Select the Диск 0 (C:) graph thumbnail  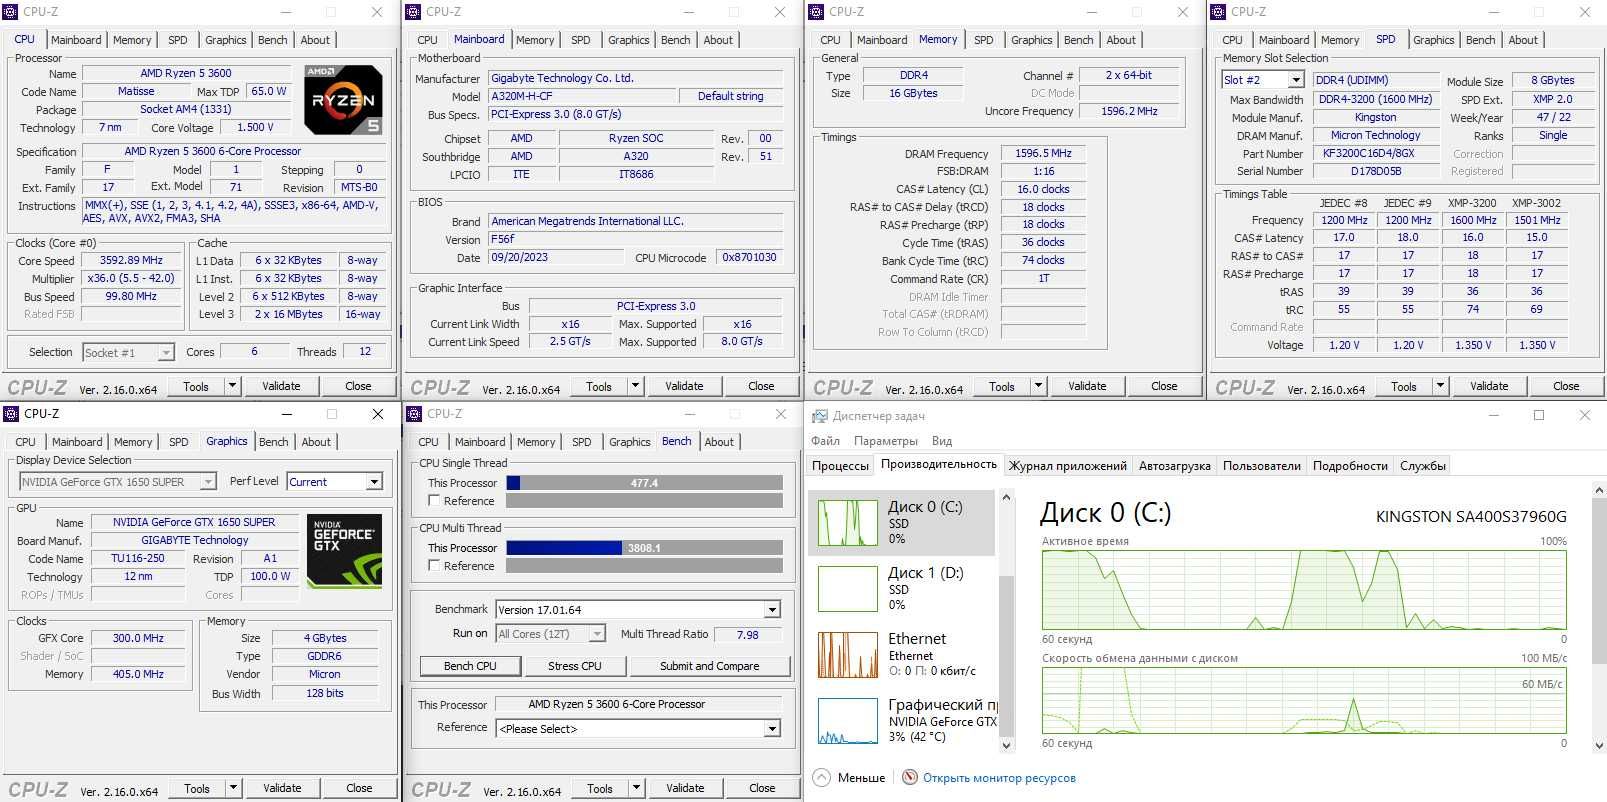click(847, 522)
